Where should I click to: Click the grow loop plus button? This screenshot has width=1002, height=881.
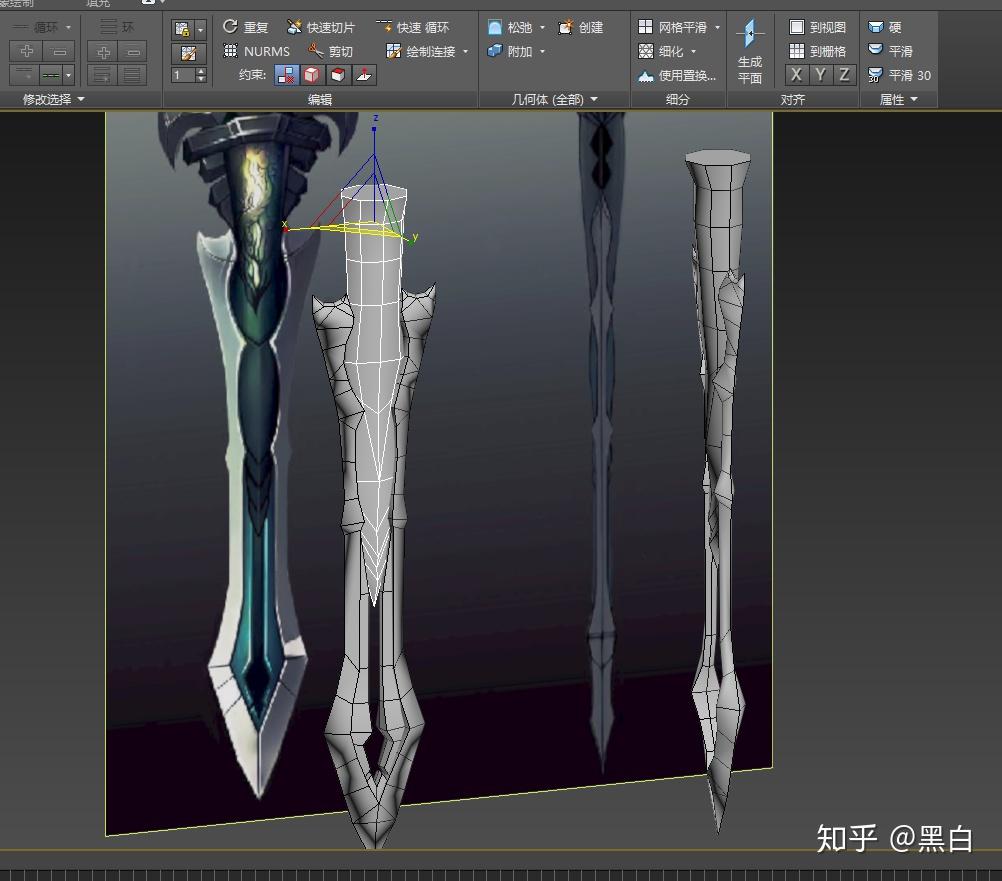click(26, 51)
